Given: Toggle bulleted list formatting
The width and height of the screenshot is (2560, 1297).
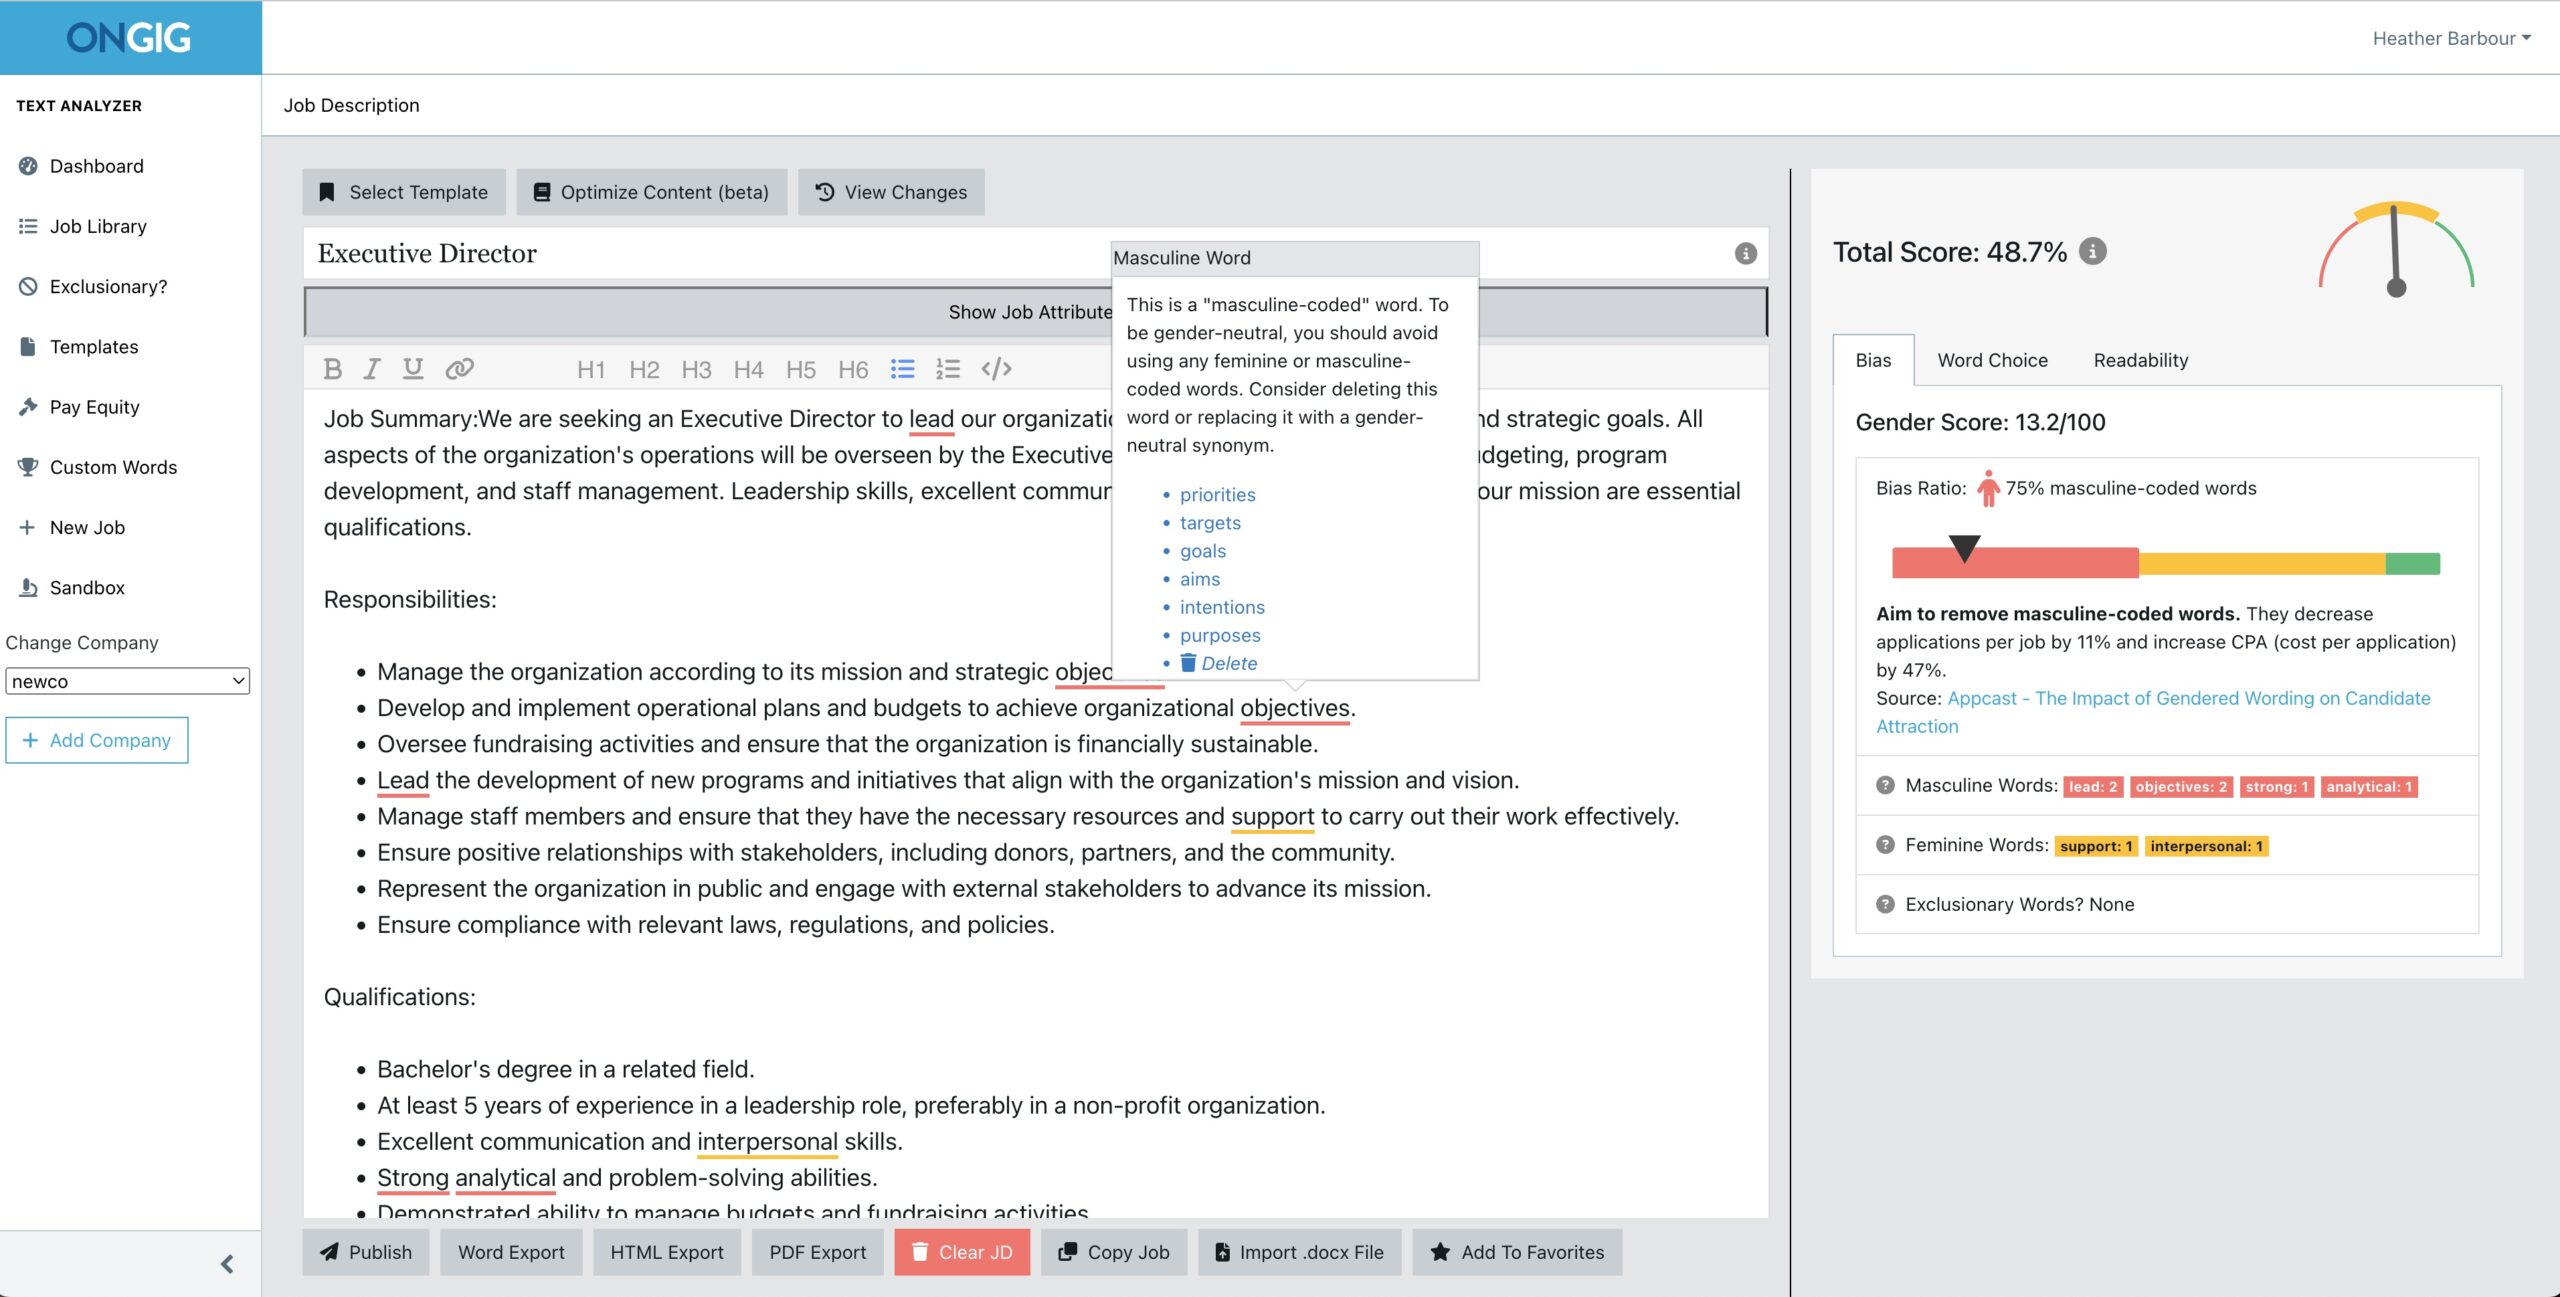Looking at the screenshot, I should (903, 369).
